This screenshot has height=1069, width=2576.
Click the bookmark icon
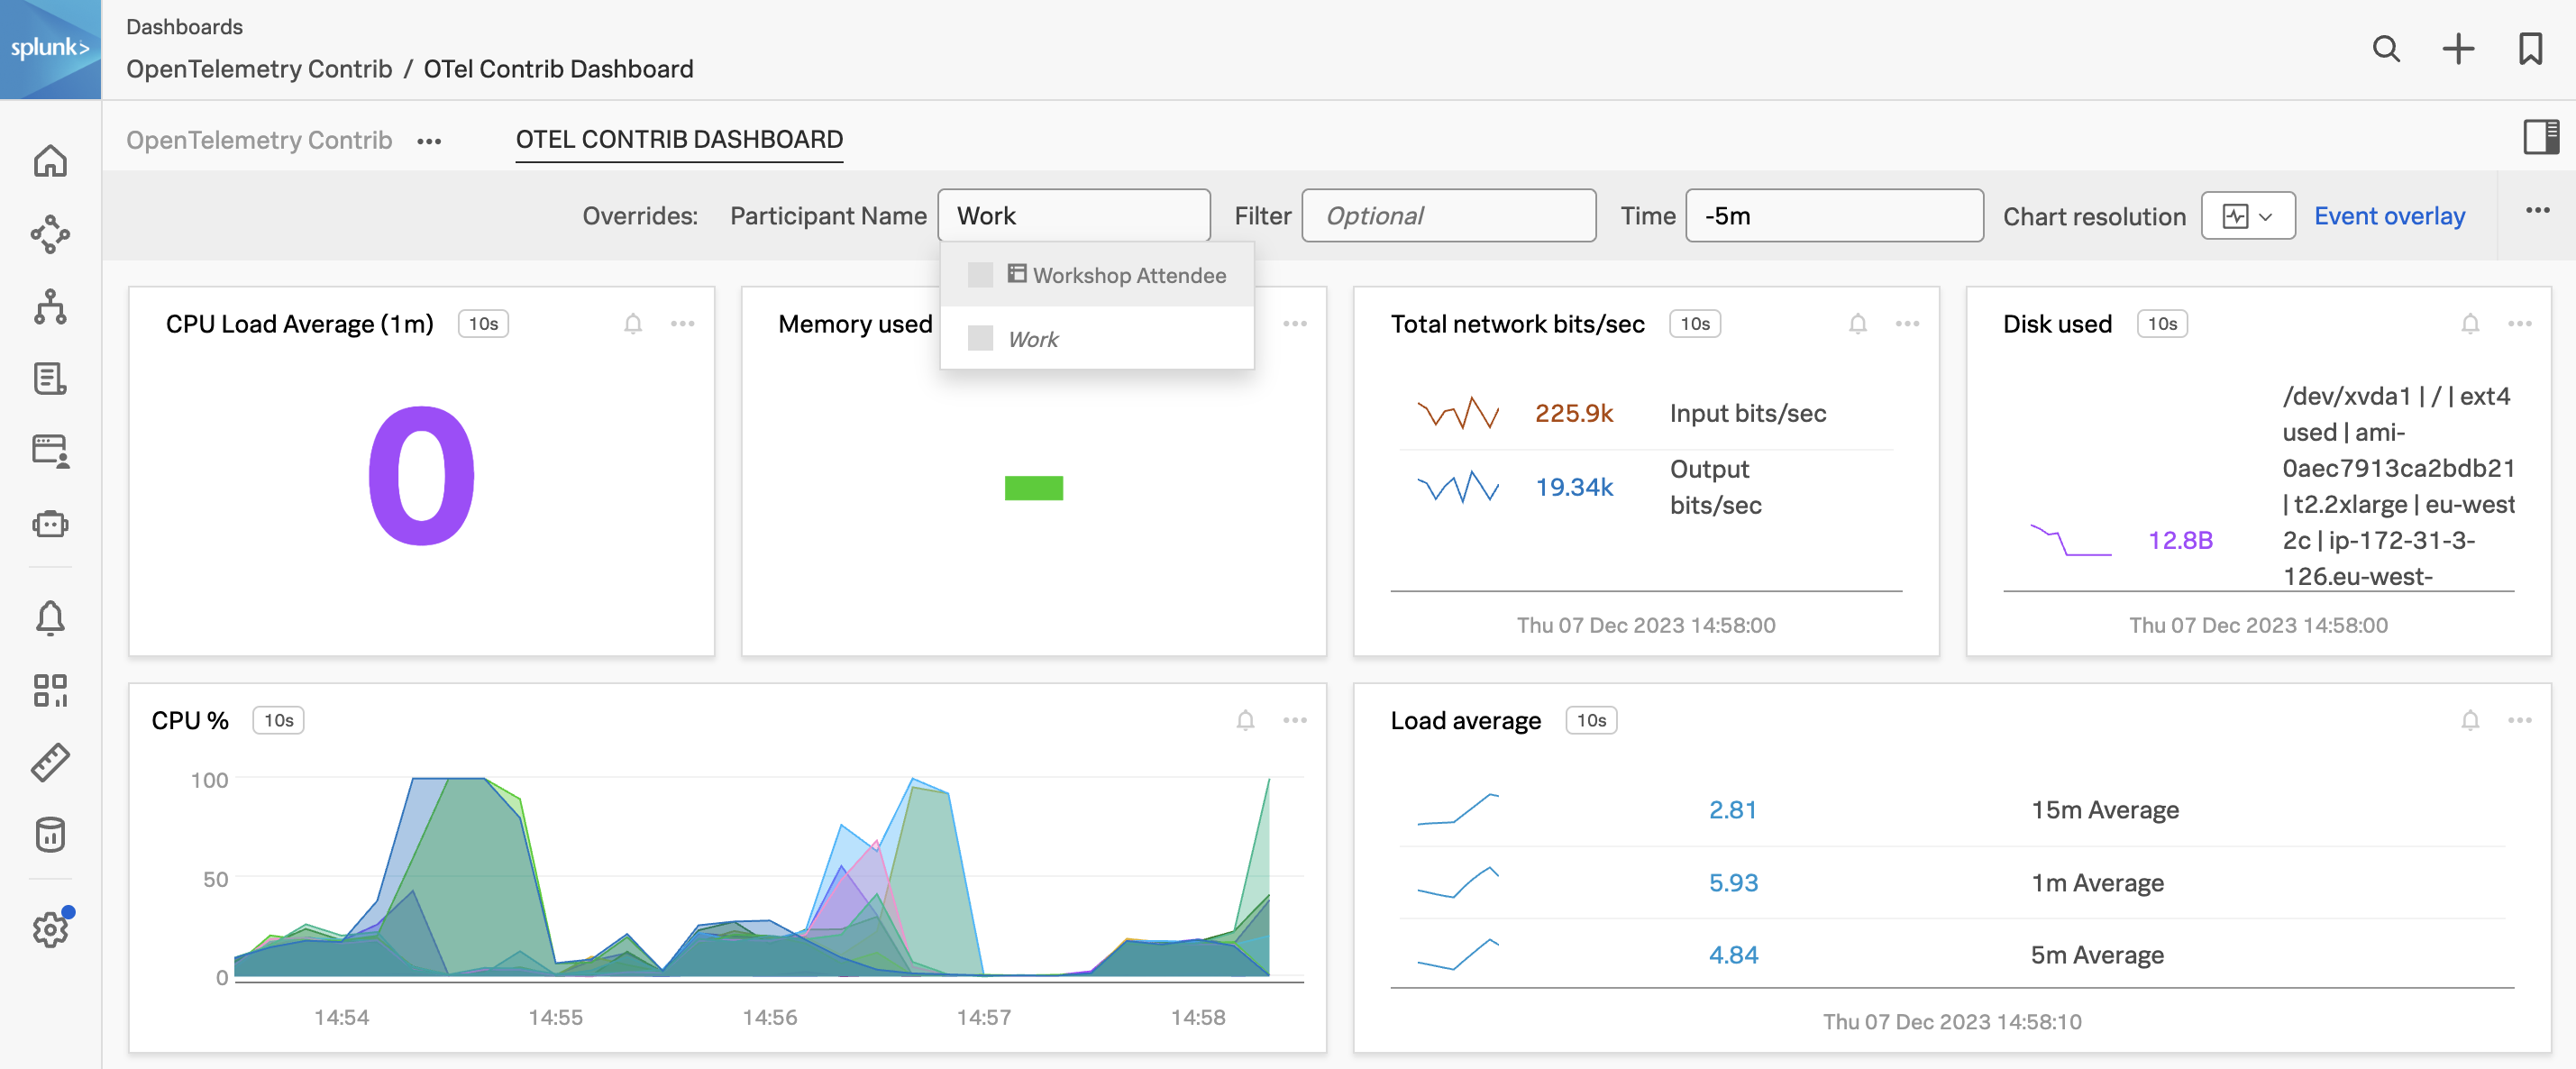(2530, 48)
